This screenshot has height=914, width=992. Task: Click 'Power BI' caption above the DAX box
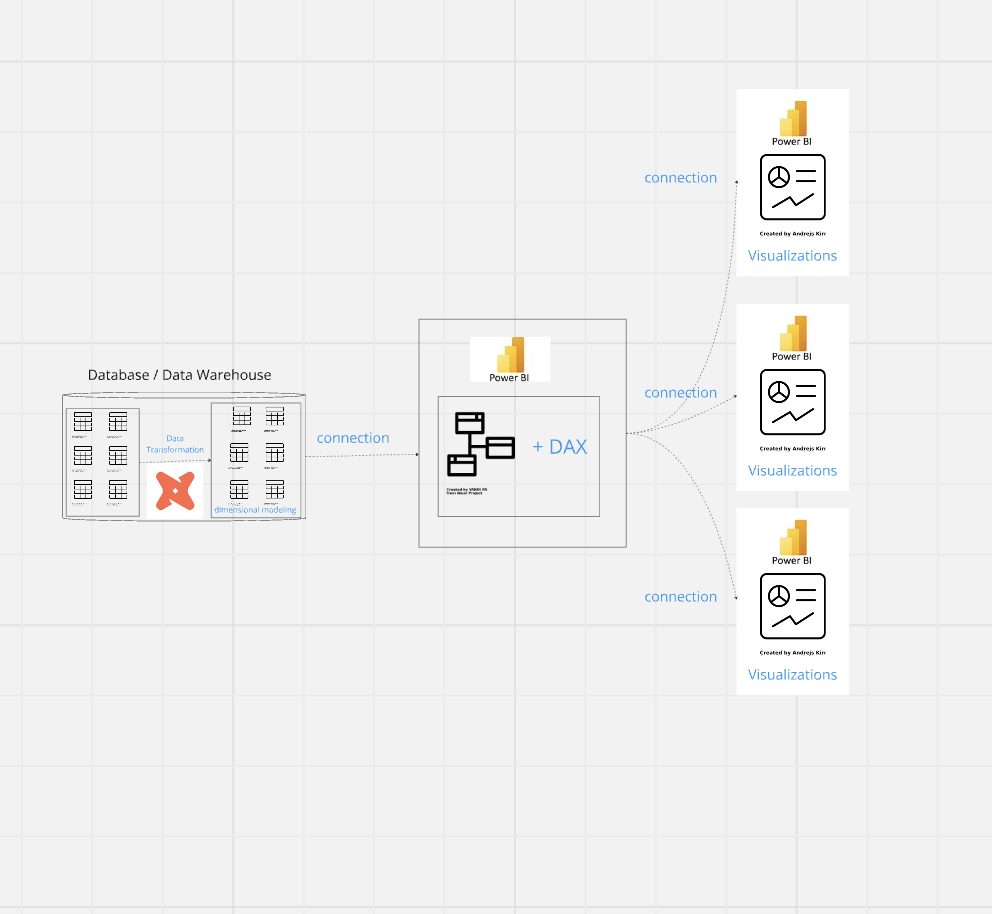point(509,378)
